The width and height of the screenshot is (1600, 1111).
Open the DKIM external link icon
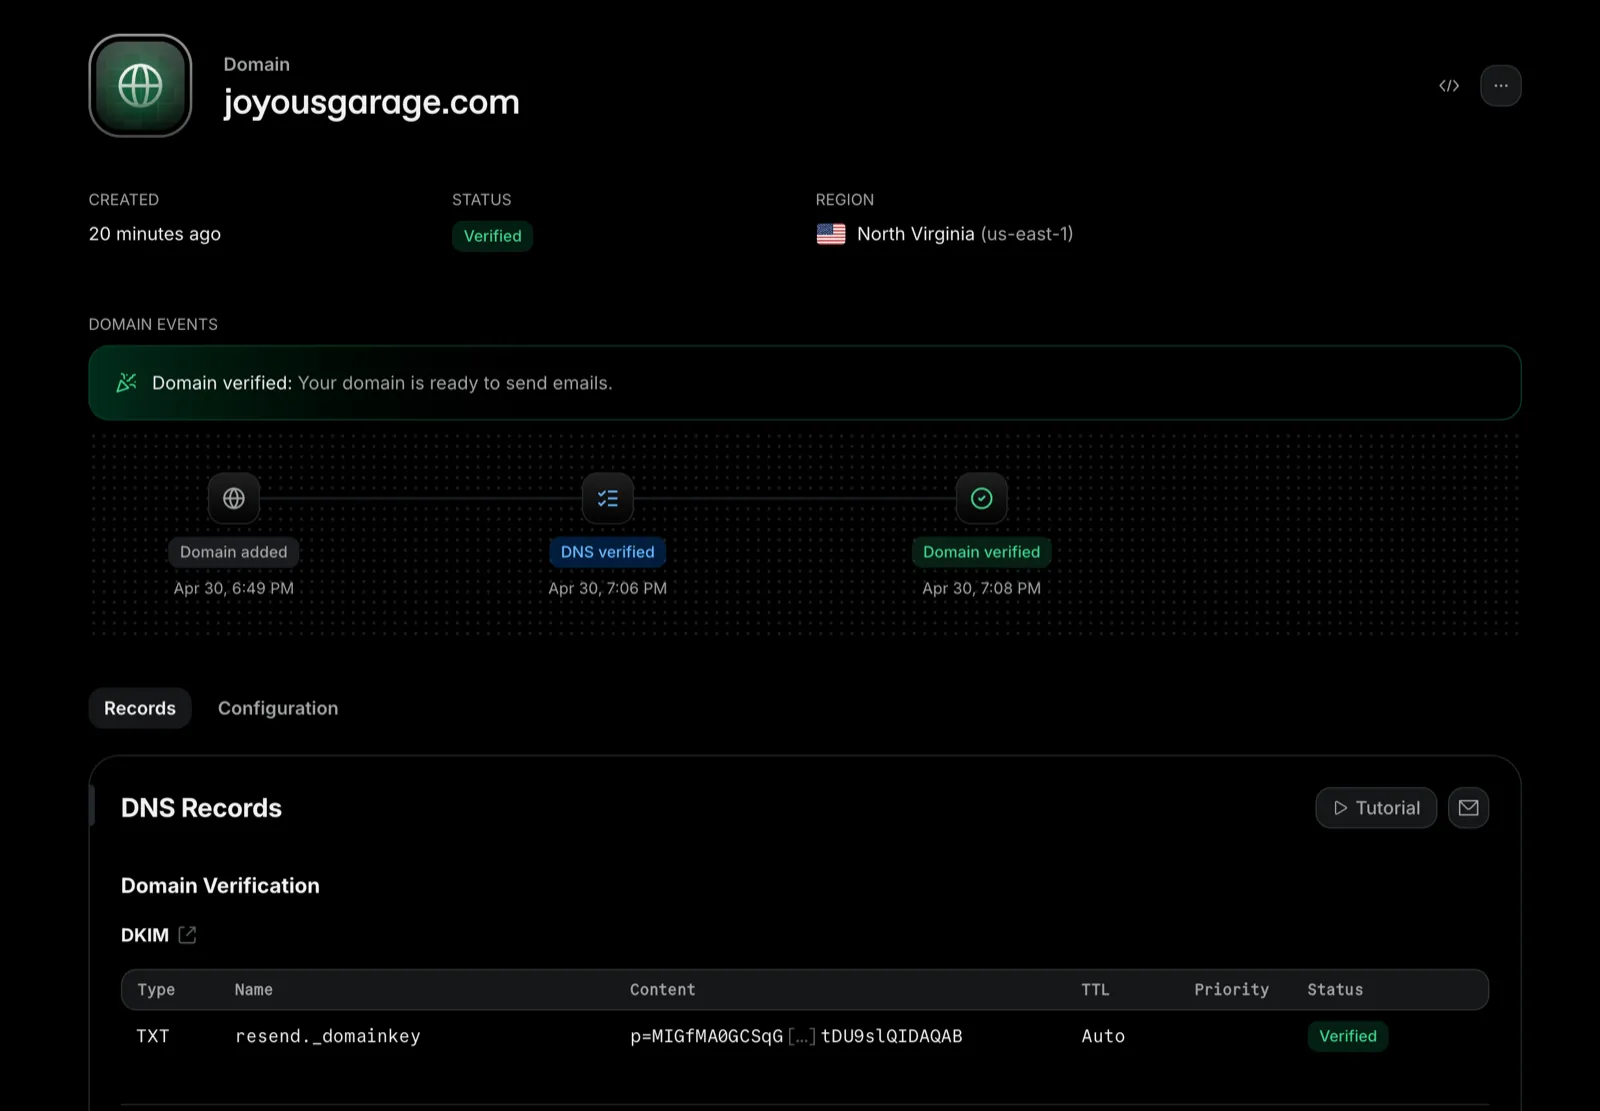pos(187,935)
